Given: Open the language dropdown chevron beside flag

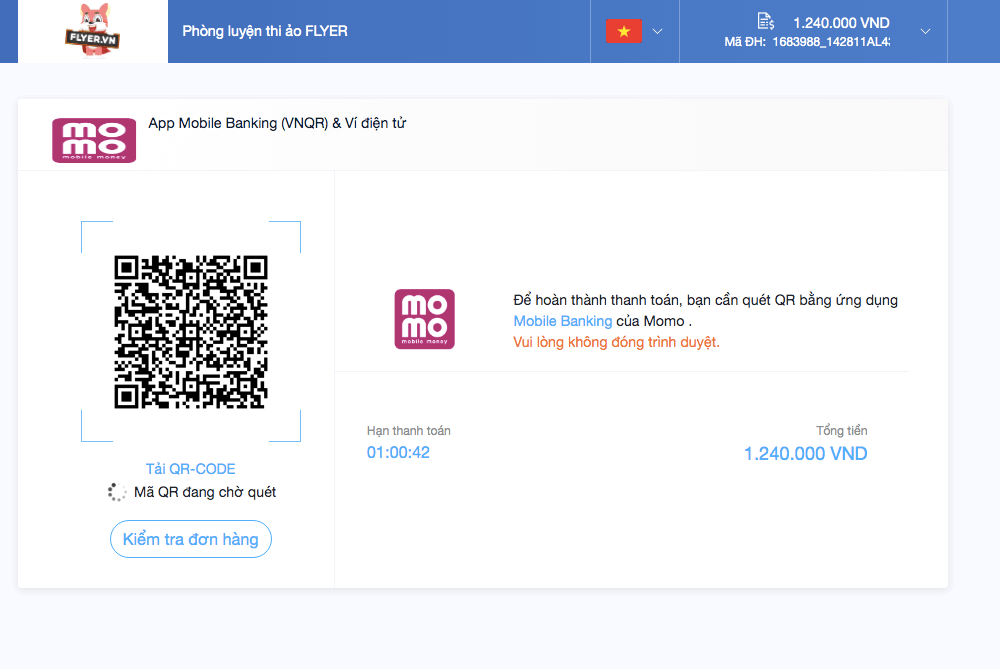Looking at the screenshot, I should (657, 31).
